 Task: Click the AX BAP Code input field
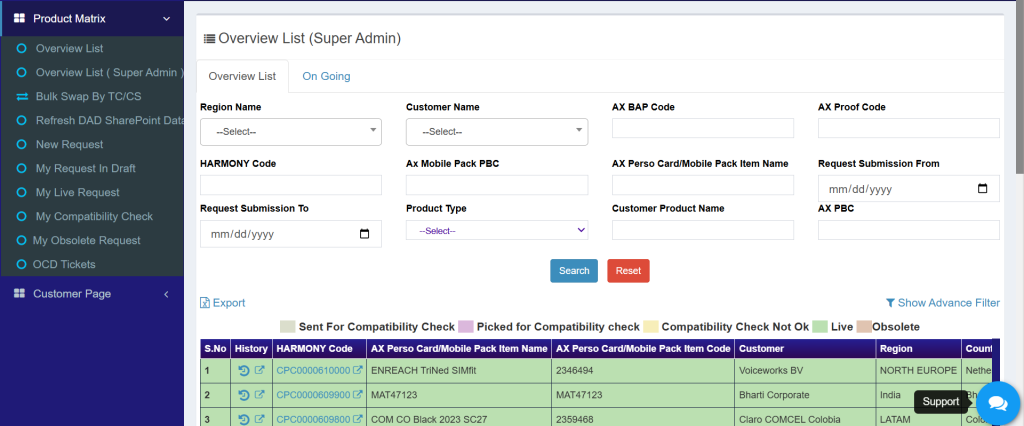[702, 128]
